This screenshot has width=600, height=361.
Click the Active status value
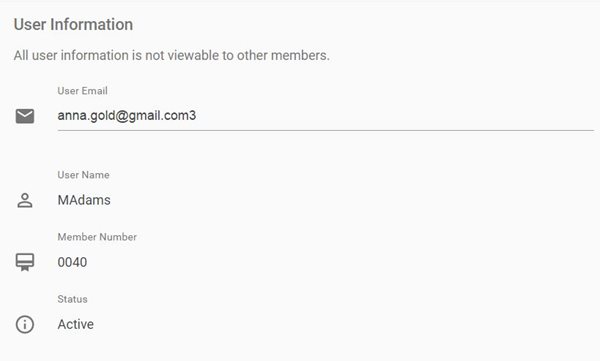(x=75, y=324)
